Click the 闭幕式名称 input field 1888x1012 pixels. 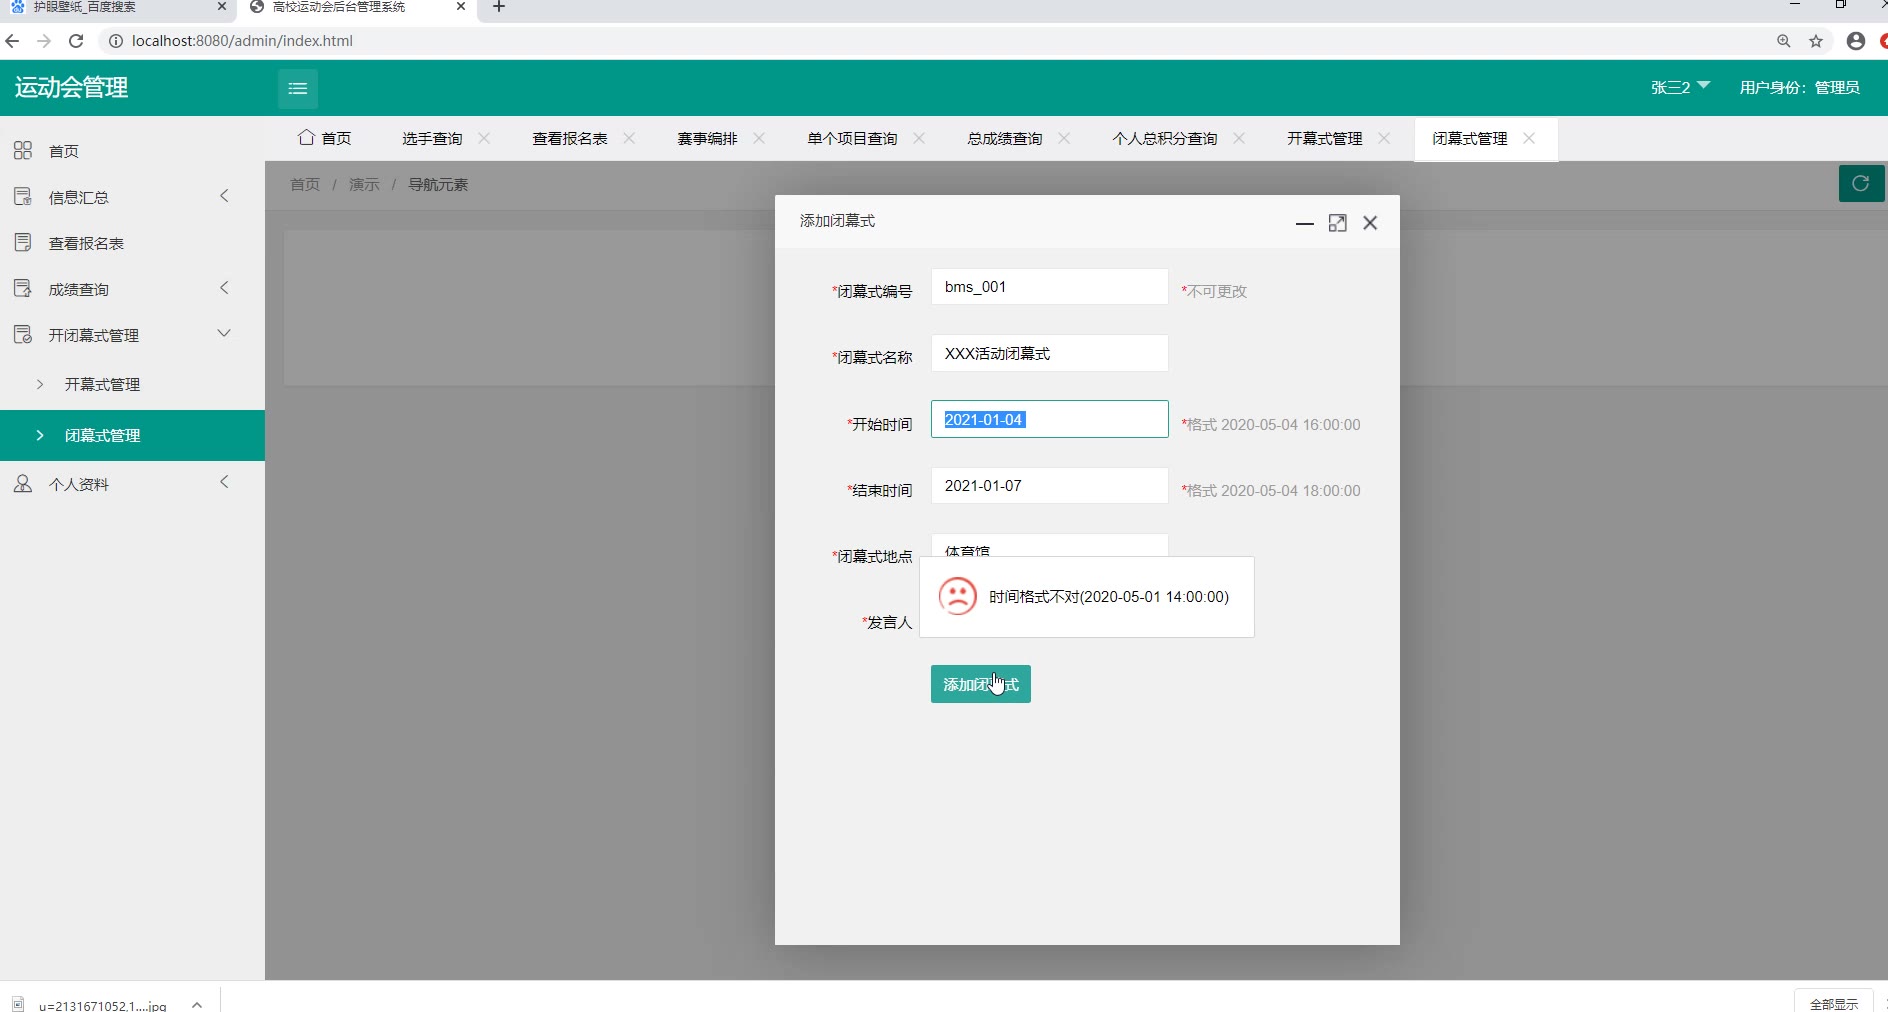click(x=1049, y=353)
